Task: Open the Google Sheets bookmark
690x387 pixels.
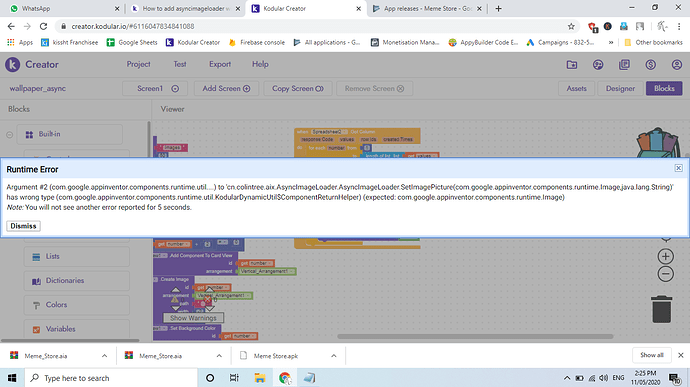Action: pos(132,42)
